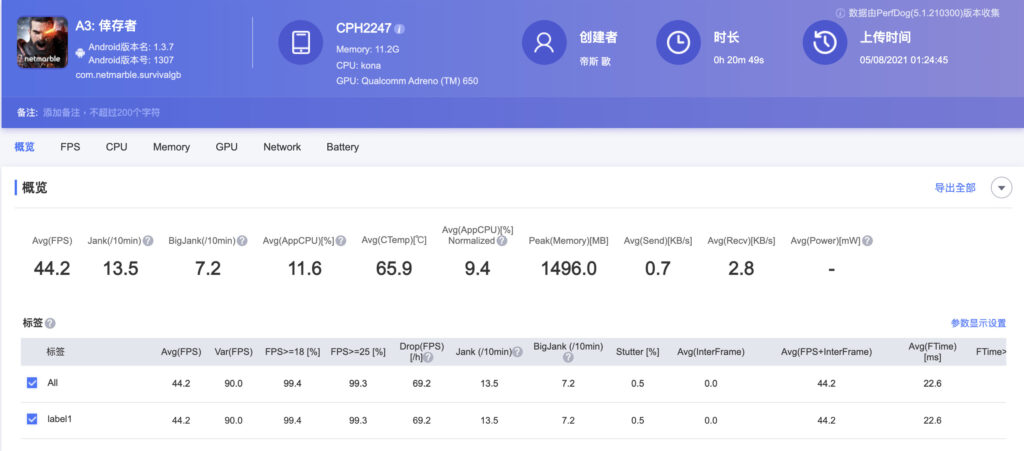Click the upload time history icon

824,42
